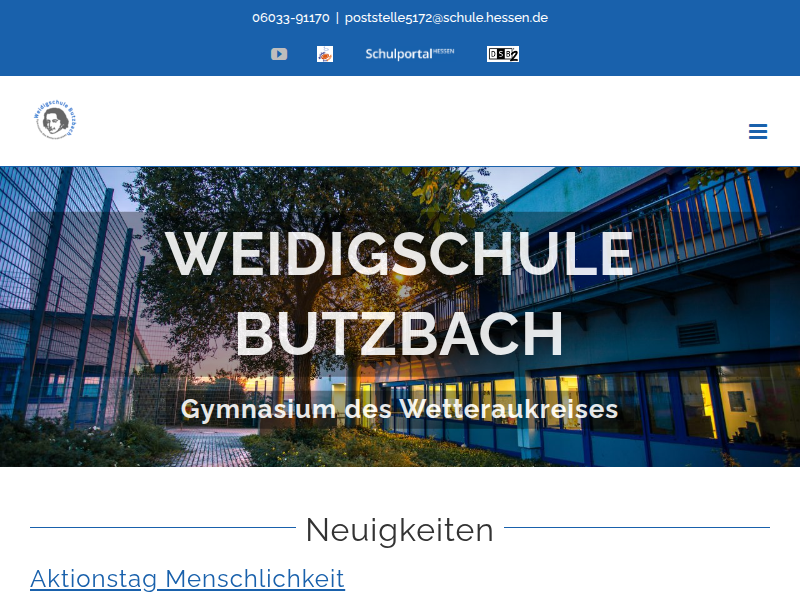The height and width of the screenshot is (600, 800).
Task: Open the Aktionstag Menschlichkeit article
Action: pos(186,578)
